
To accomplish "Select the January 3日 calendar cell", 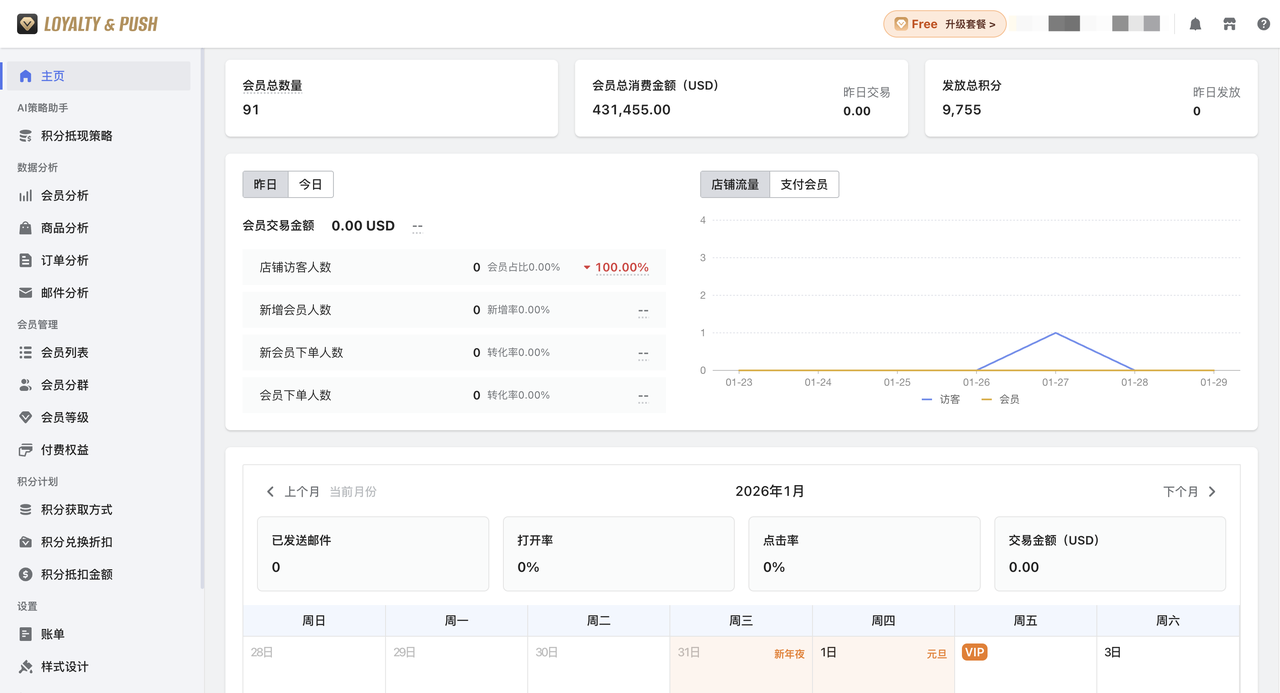I will coord(1168,660).
